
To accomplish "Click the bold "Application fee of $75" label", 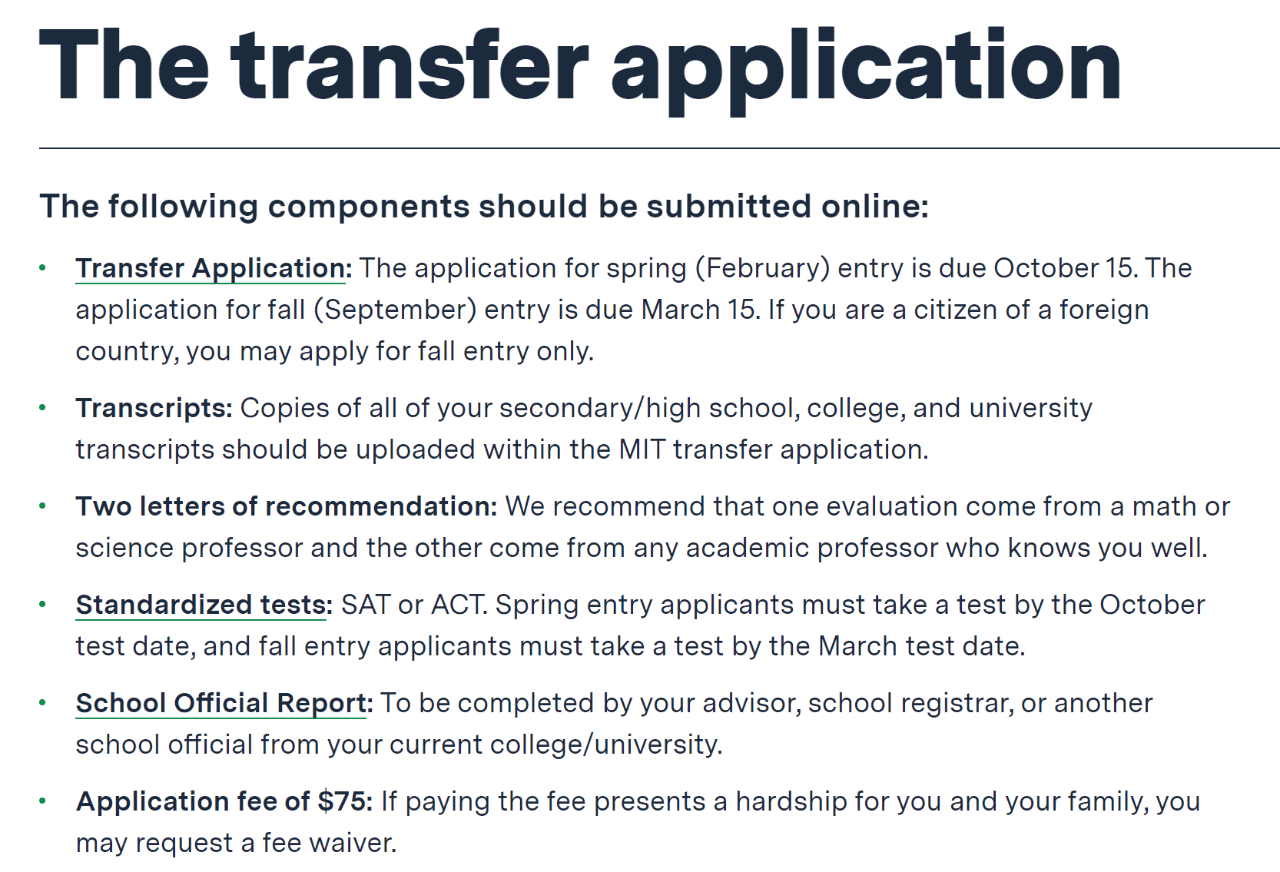I will click(x=224, y=801).
